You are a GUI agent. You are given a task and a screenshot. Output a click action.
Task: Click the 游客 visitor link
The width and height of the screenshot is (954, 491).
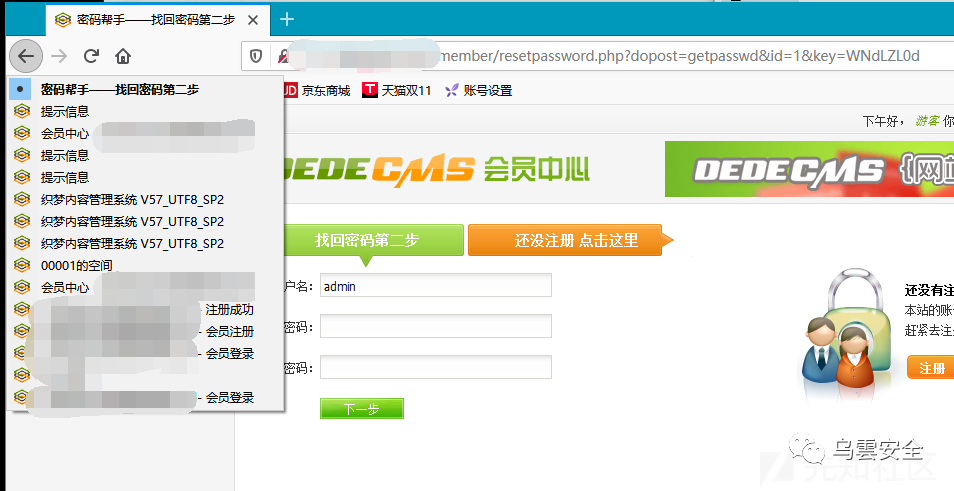(927, 121)
